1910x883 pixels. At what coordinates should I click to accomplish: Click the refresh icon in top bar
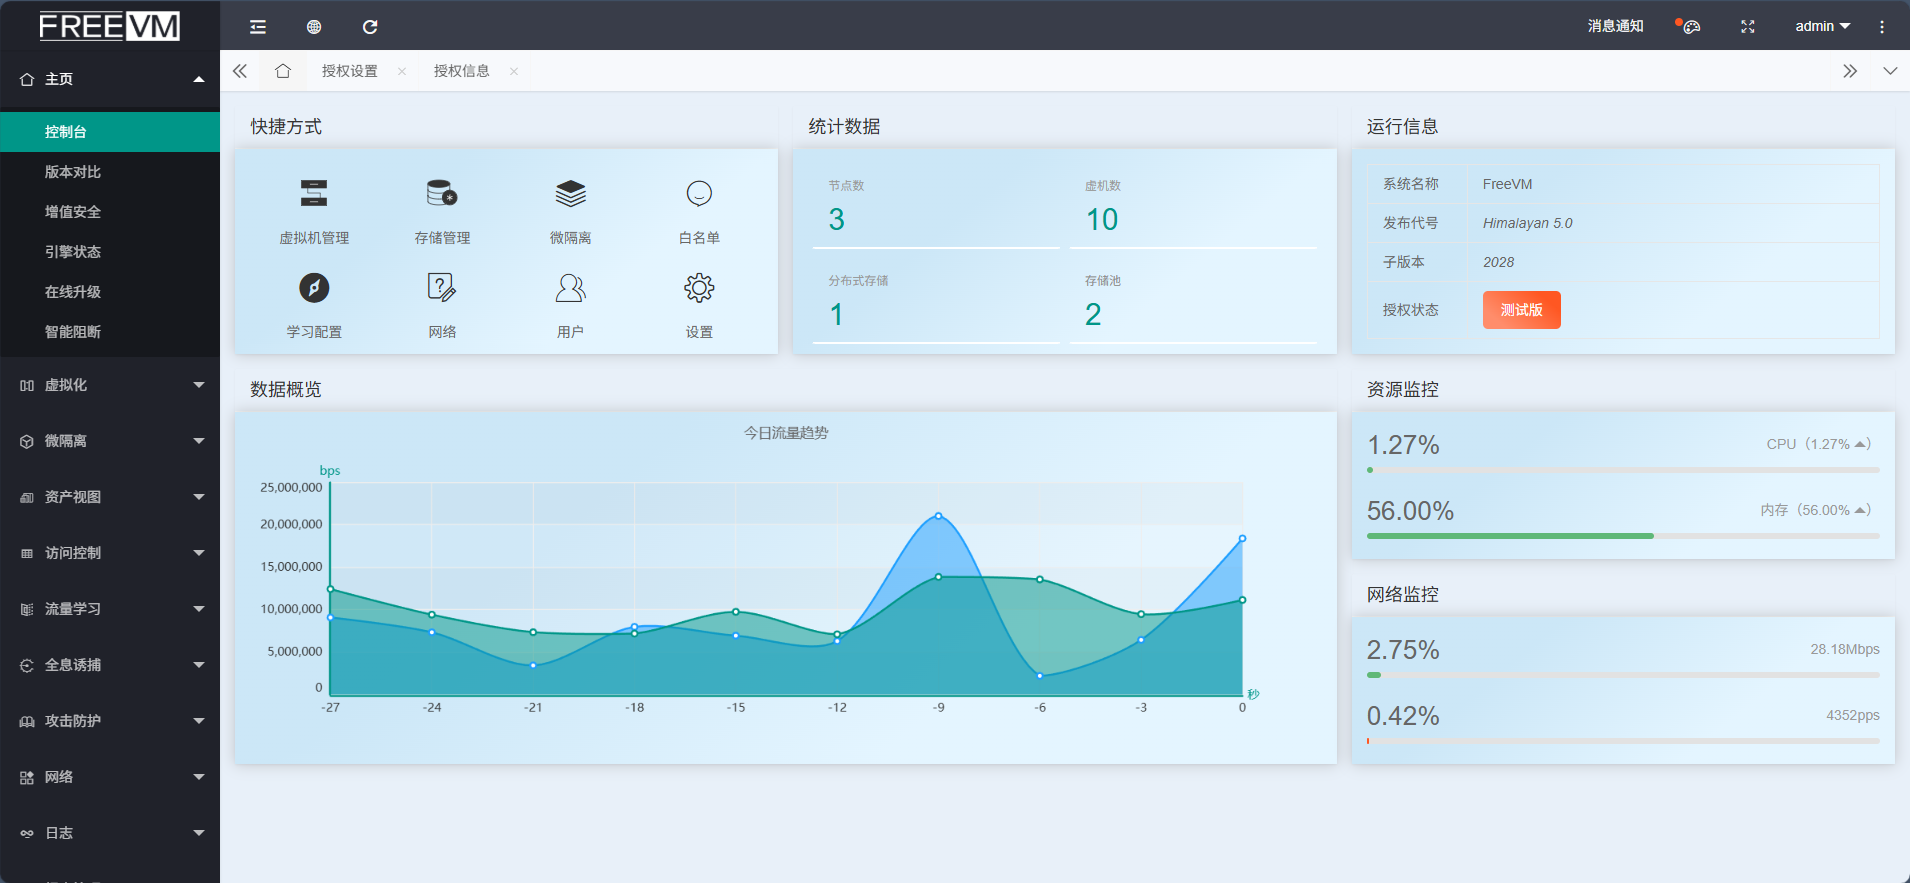pos(370,27)
